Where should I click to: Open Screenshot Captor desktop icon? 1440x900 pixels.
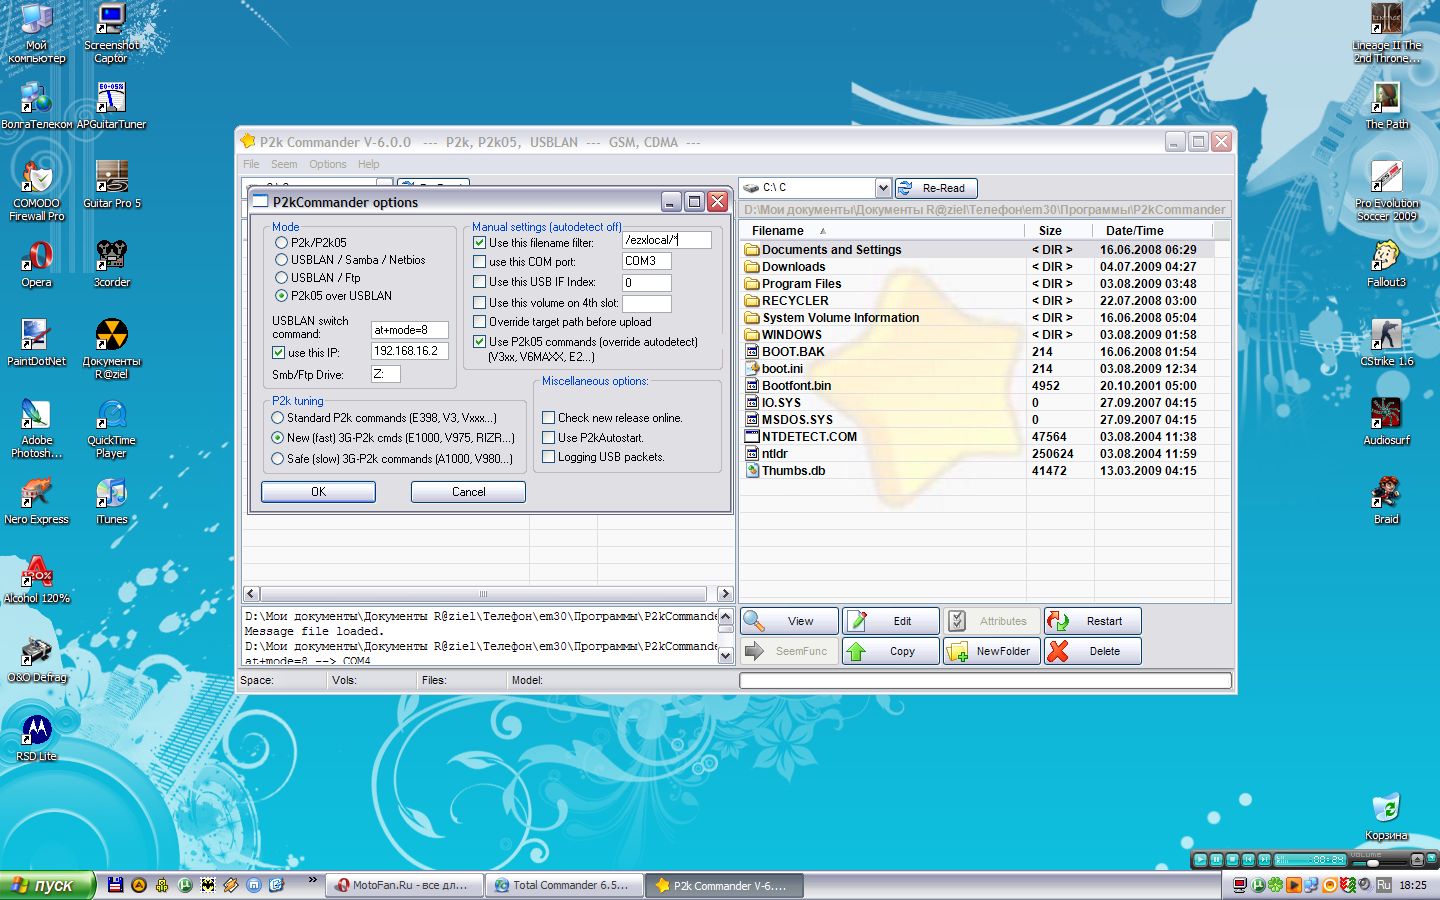click(x=112, y=33)
